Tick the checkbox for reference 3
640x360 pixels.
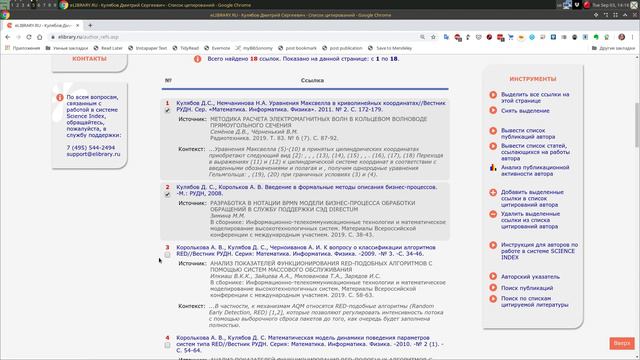[x=167, y=255]
